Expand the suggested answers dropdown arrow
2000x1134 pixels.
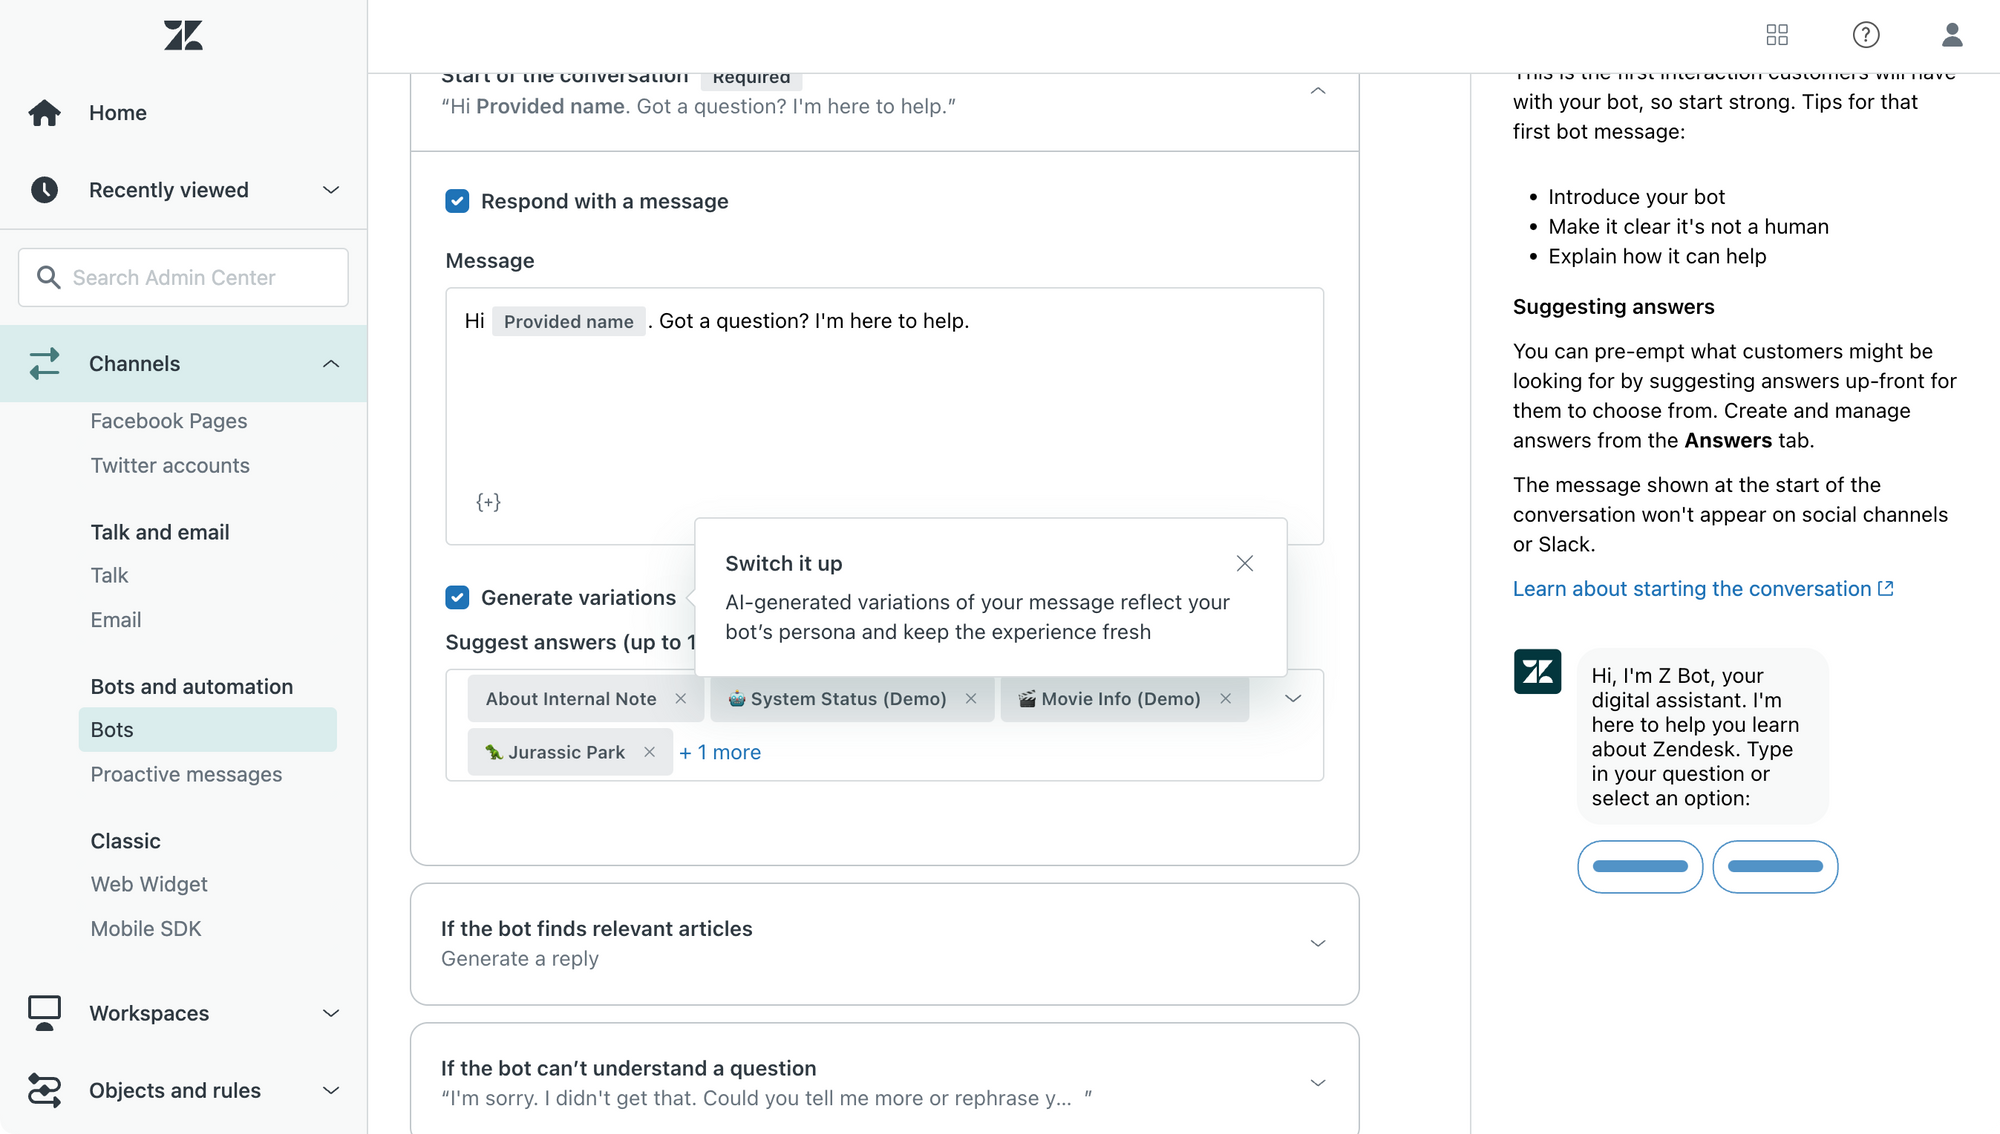coord(1293,699)
